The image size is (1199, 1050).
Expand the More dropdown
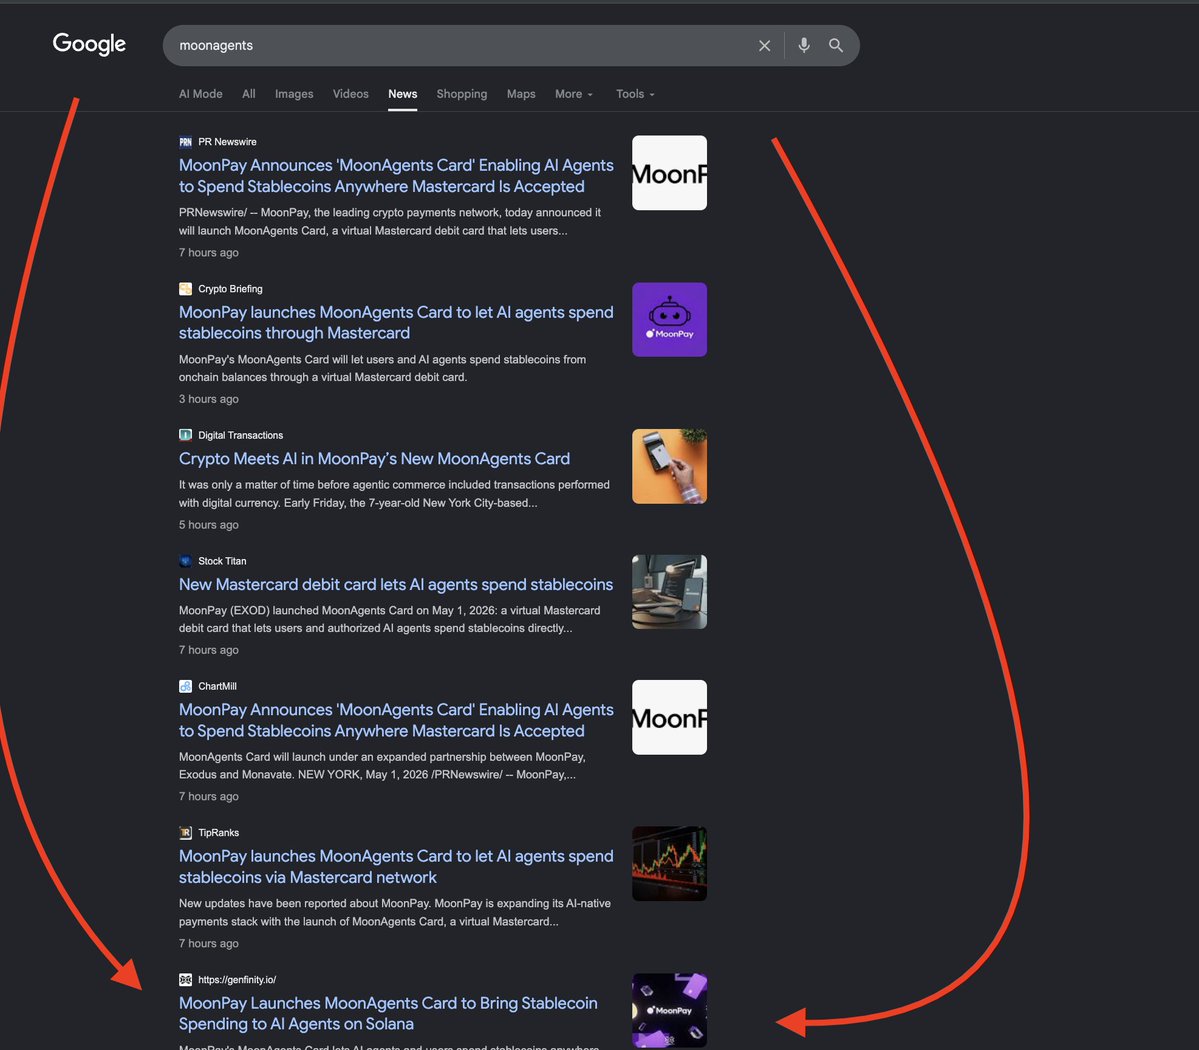pos(574,94)
